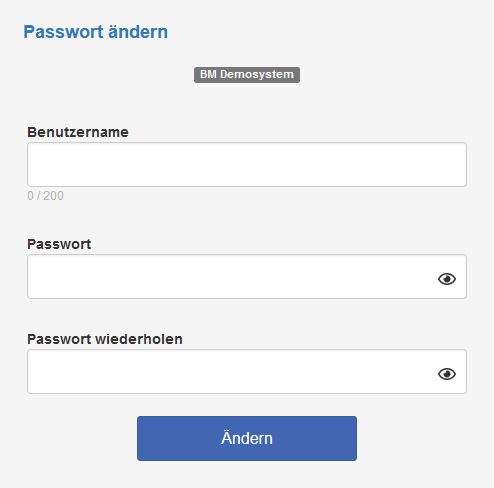The width and height of the screenshot is (494, 488).
Task: Unmask characters in the lower password field
Action: [447, 374]
